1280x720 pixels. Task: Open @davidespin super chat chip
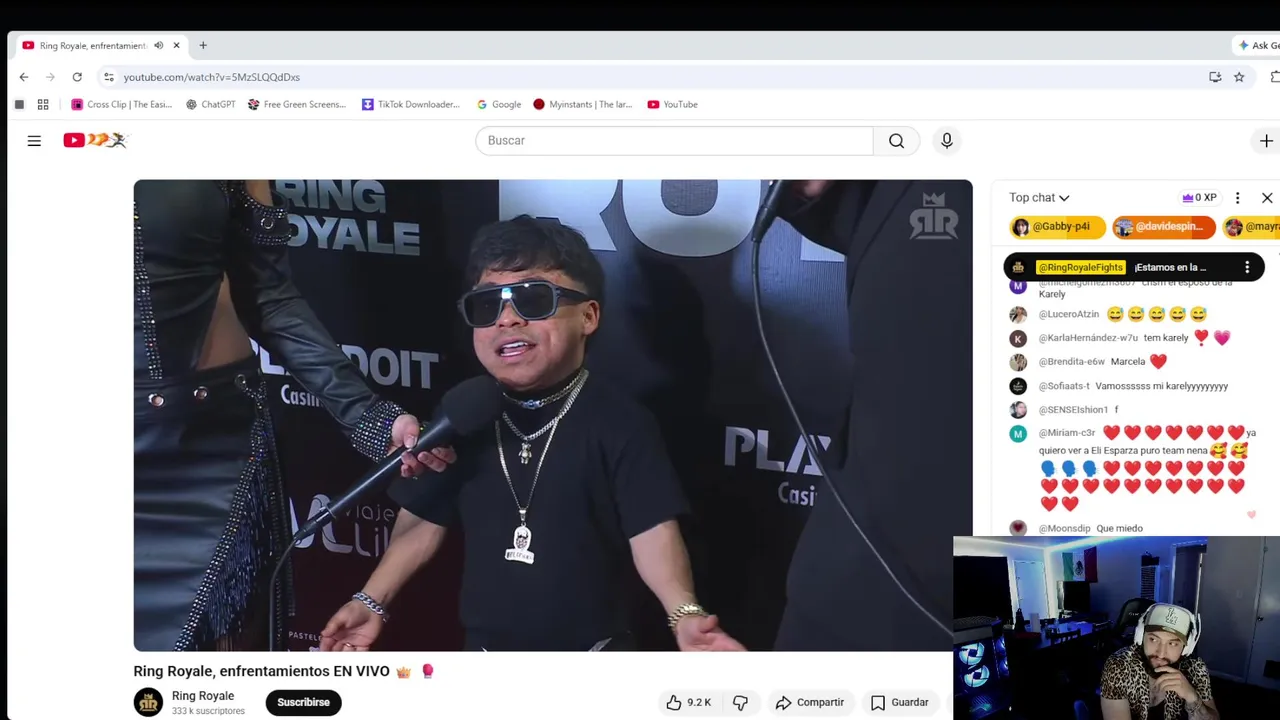point(1163,227)
